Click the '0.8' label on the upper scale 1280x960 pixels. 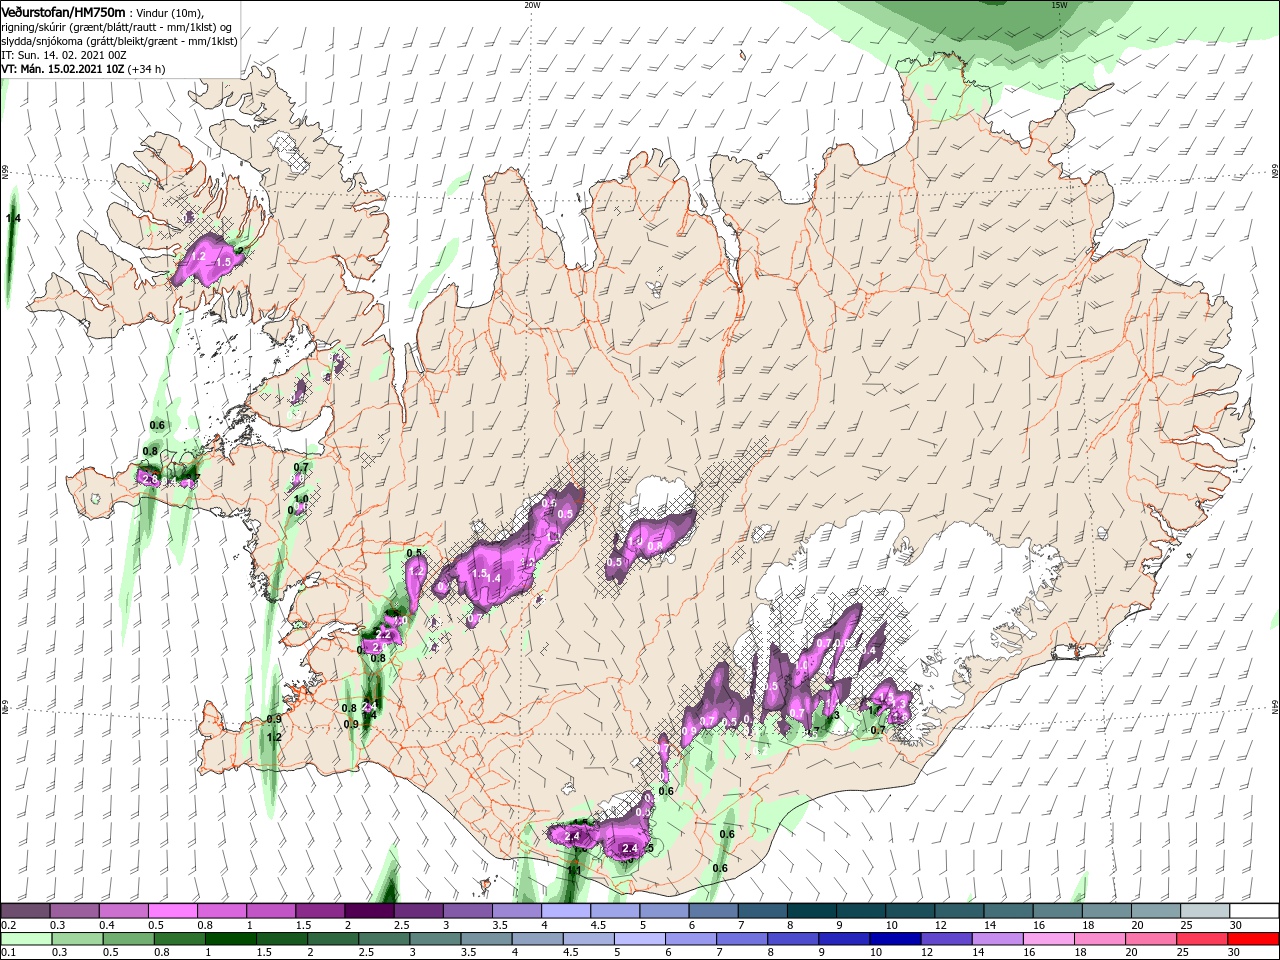click(x=205, y=926)
